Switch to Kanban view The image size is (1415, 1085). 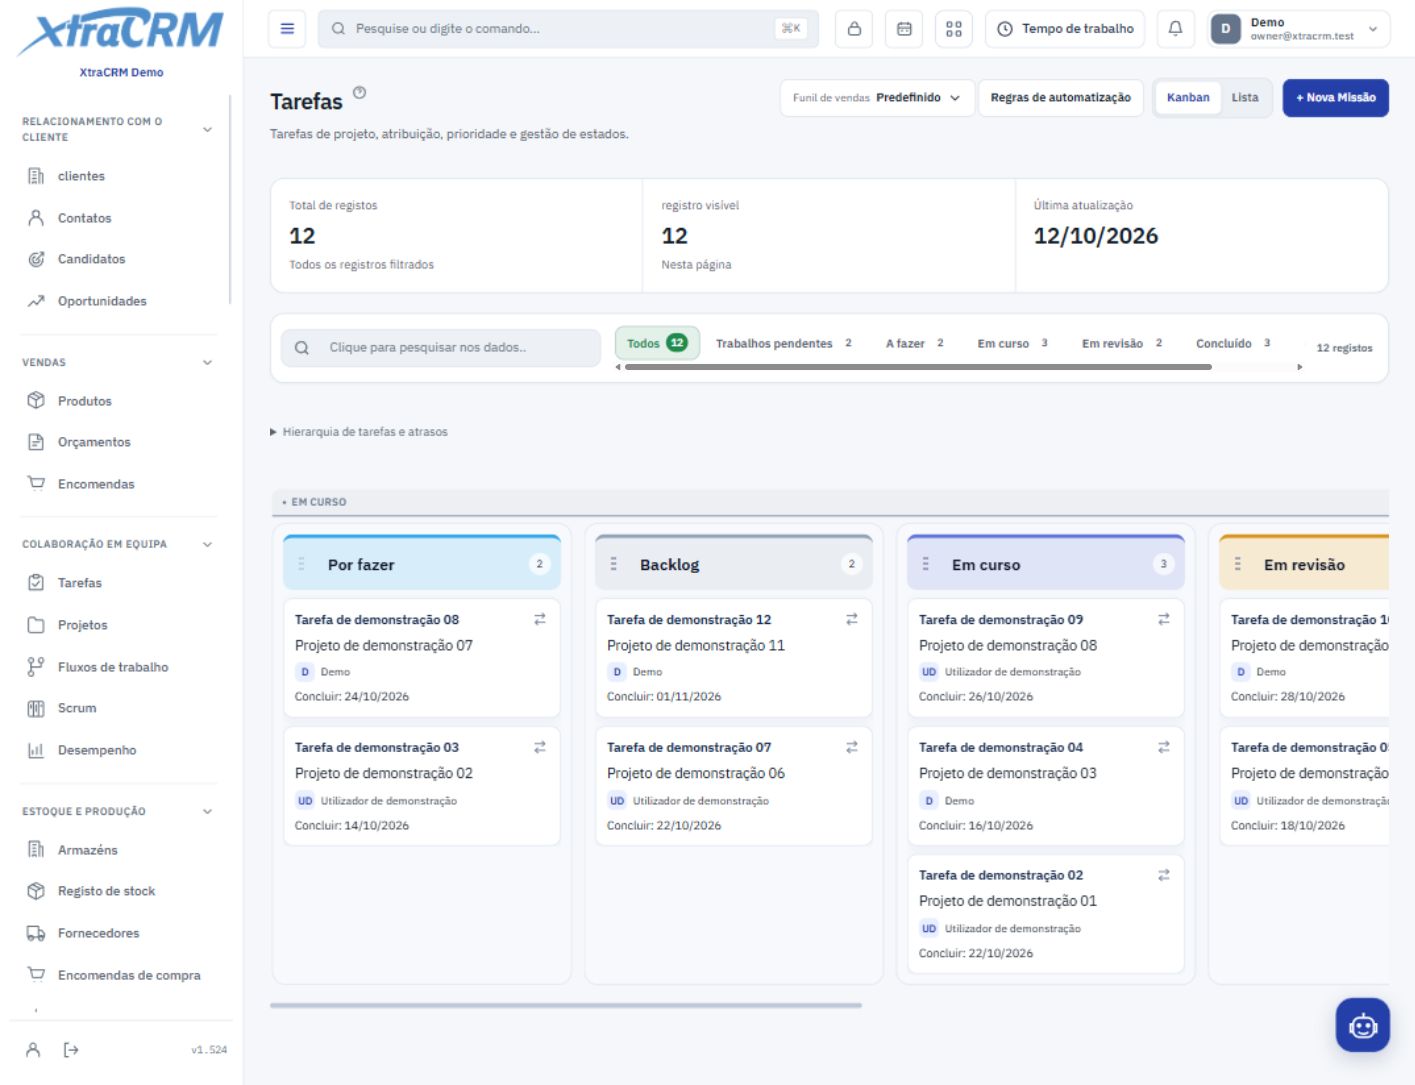[x=1188, y=98]
